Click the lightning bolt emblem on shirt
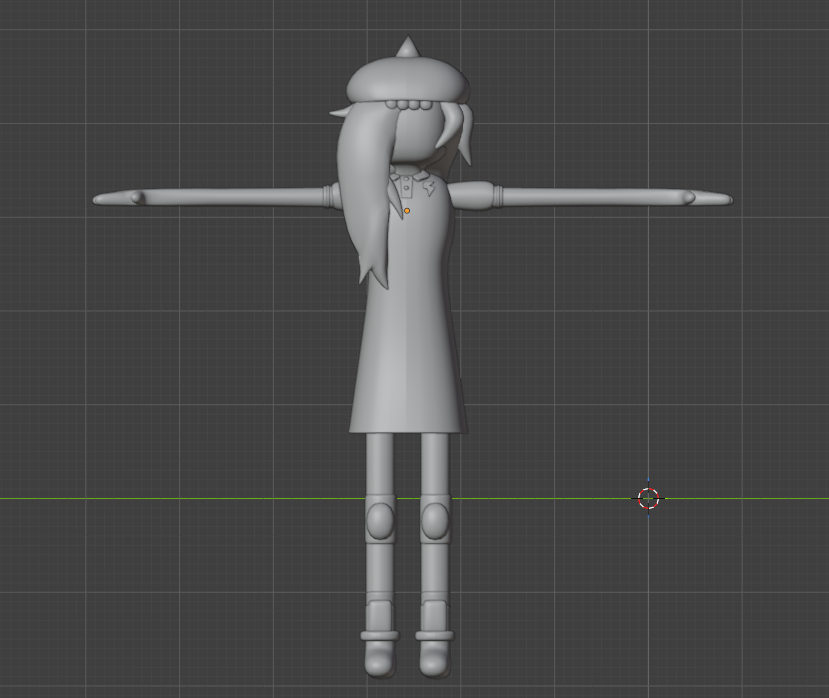829x698 pixels. [430, 187]
